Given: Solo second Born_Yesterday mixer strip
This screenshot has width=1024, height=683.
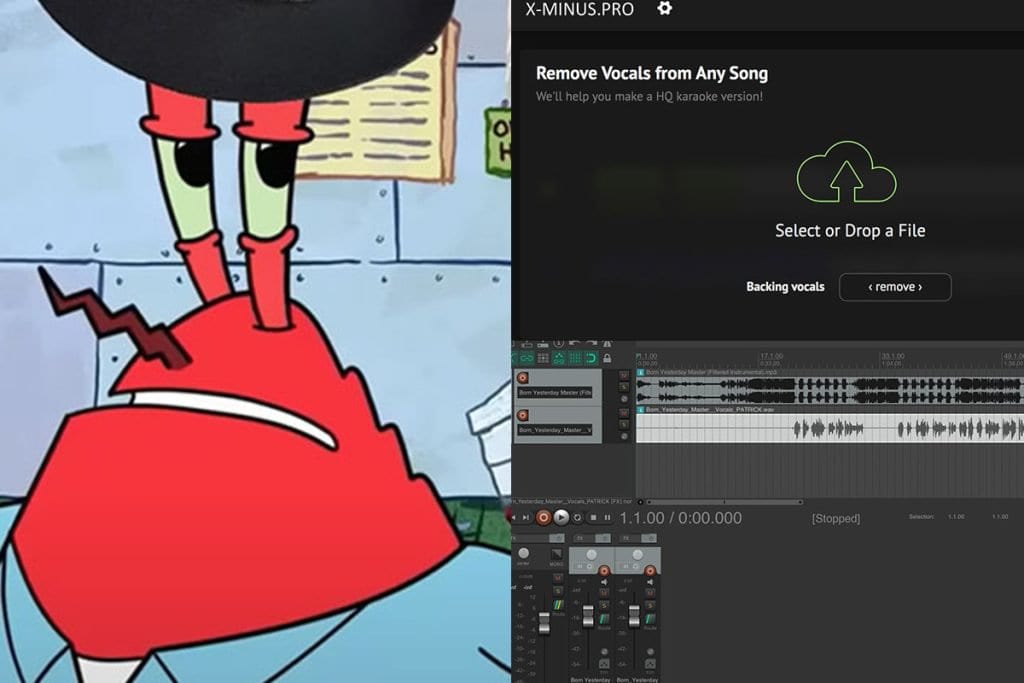Looking at the screenshot, I should (x=650, y=605).
